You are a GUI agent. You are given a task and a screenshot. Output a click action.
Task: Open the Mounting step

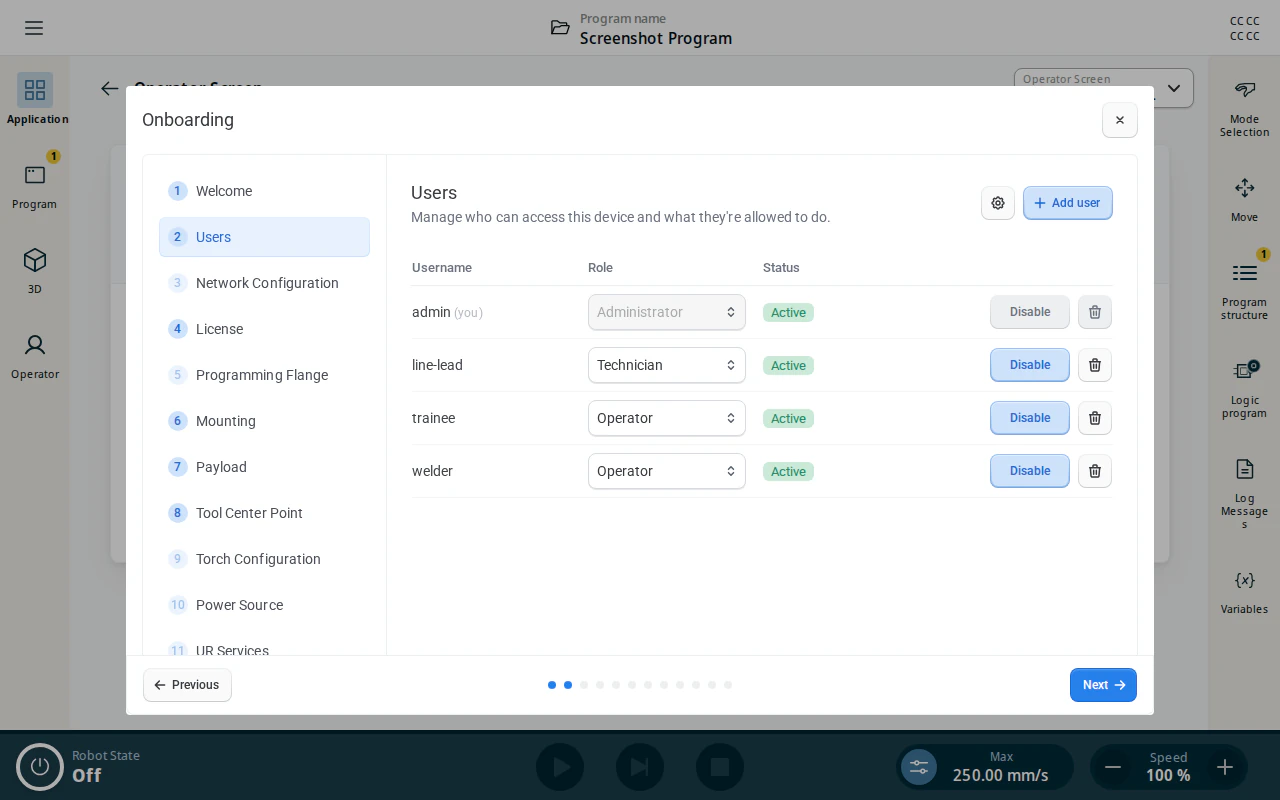(x=264, y=421)
